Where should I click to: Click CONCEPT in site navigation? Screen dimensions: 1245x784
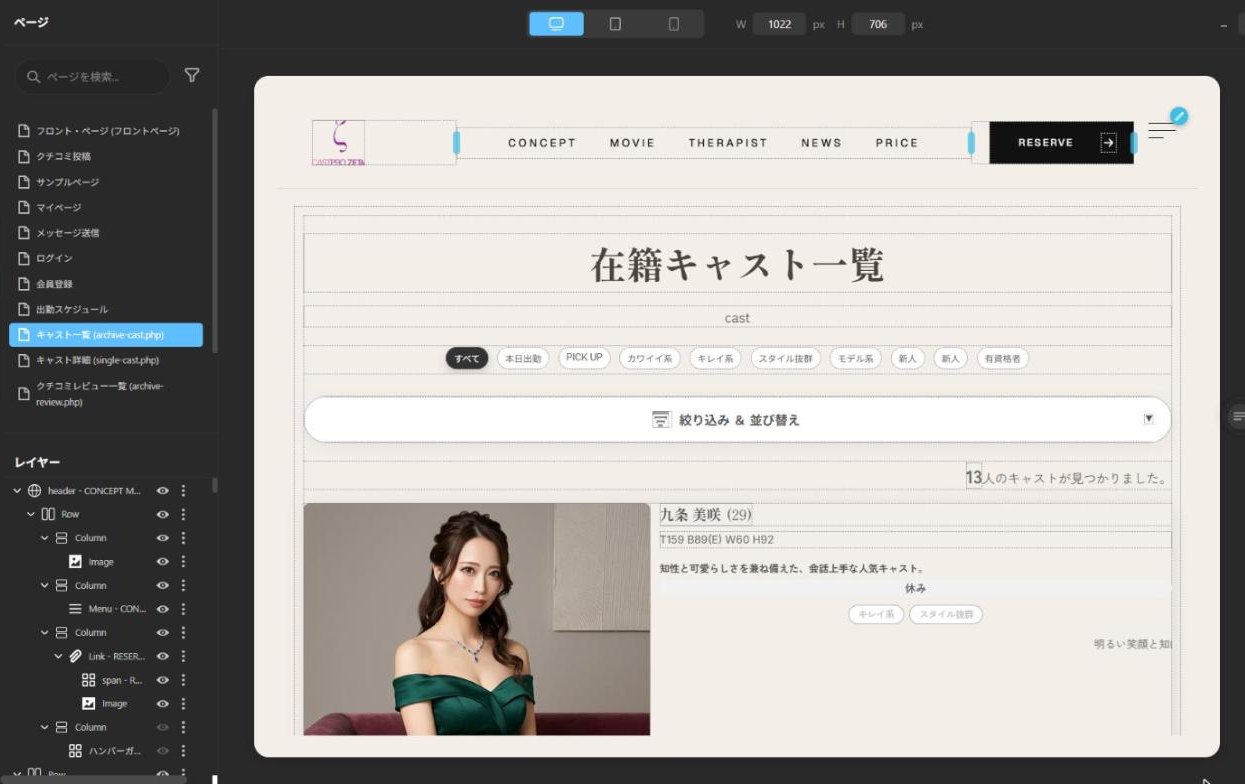click(x=542, y=143)
